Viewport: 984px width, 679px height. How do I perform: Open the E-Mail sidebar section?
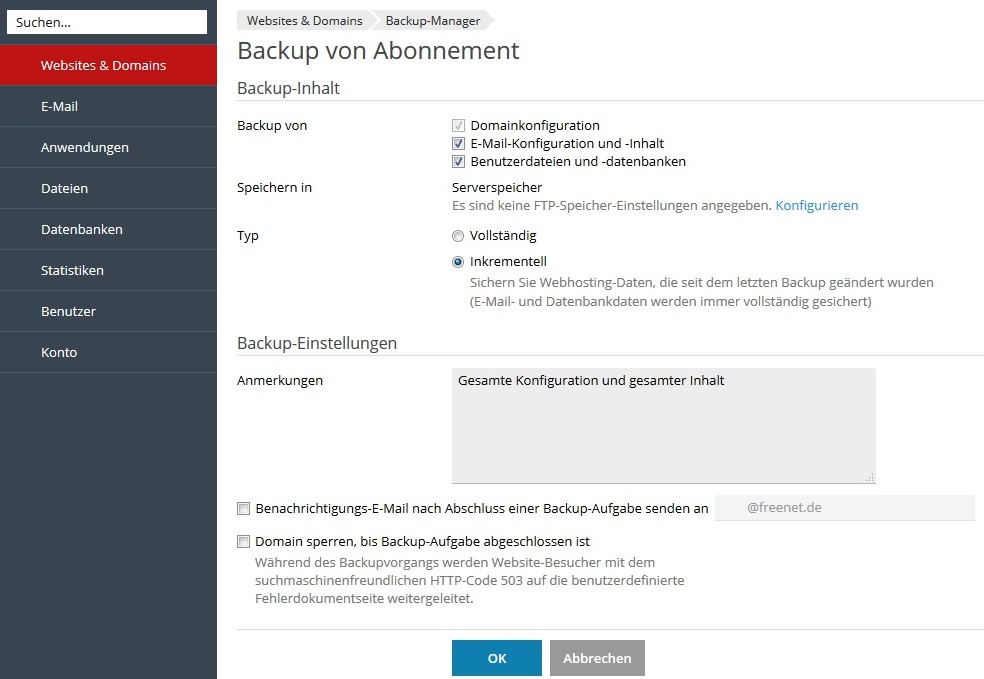click(x=108, y=107)
